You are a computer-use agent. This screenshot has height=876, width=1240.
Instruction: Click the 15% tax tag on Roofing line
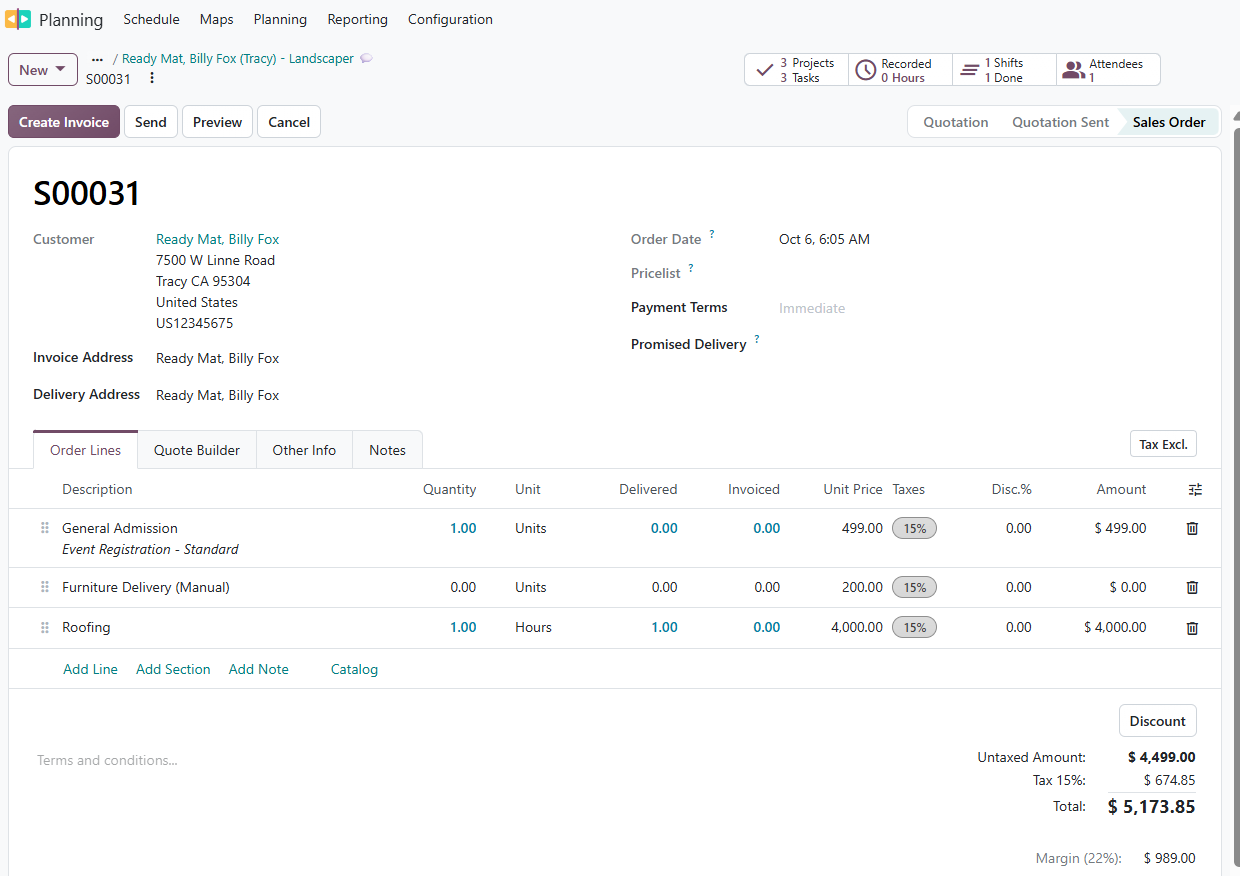914,628
